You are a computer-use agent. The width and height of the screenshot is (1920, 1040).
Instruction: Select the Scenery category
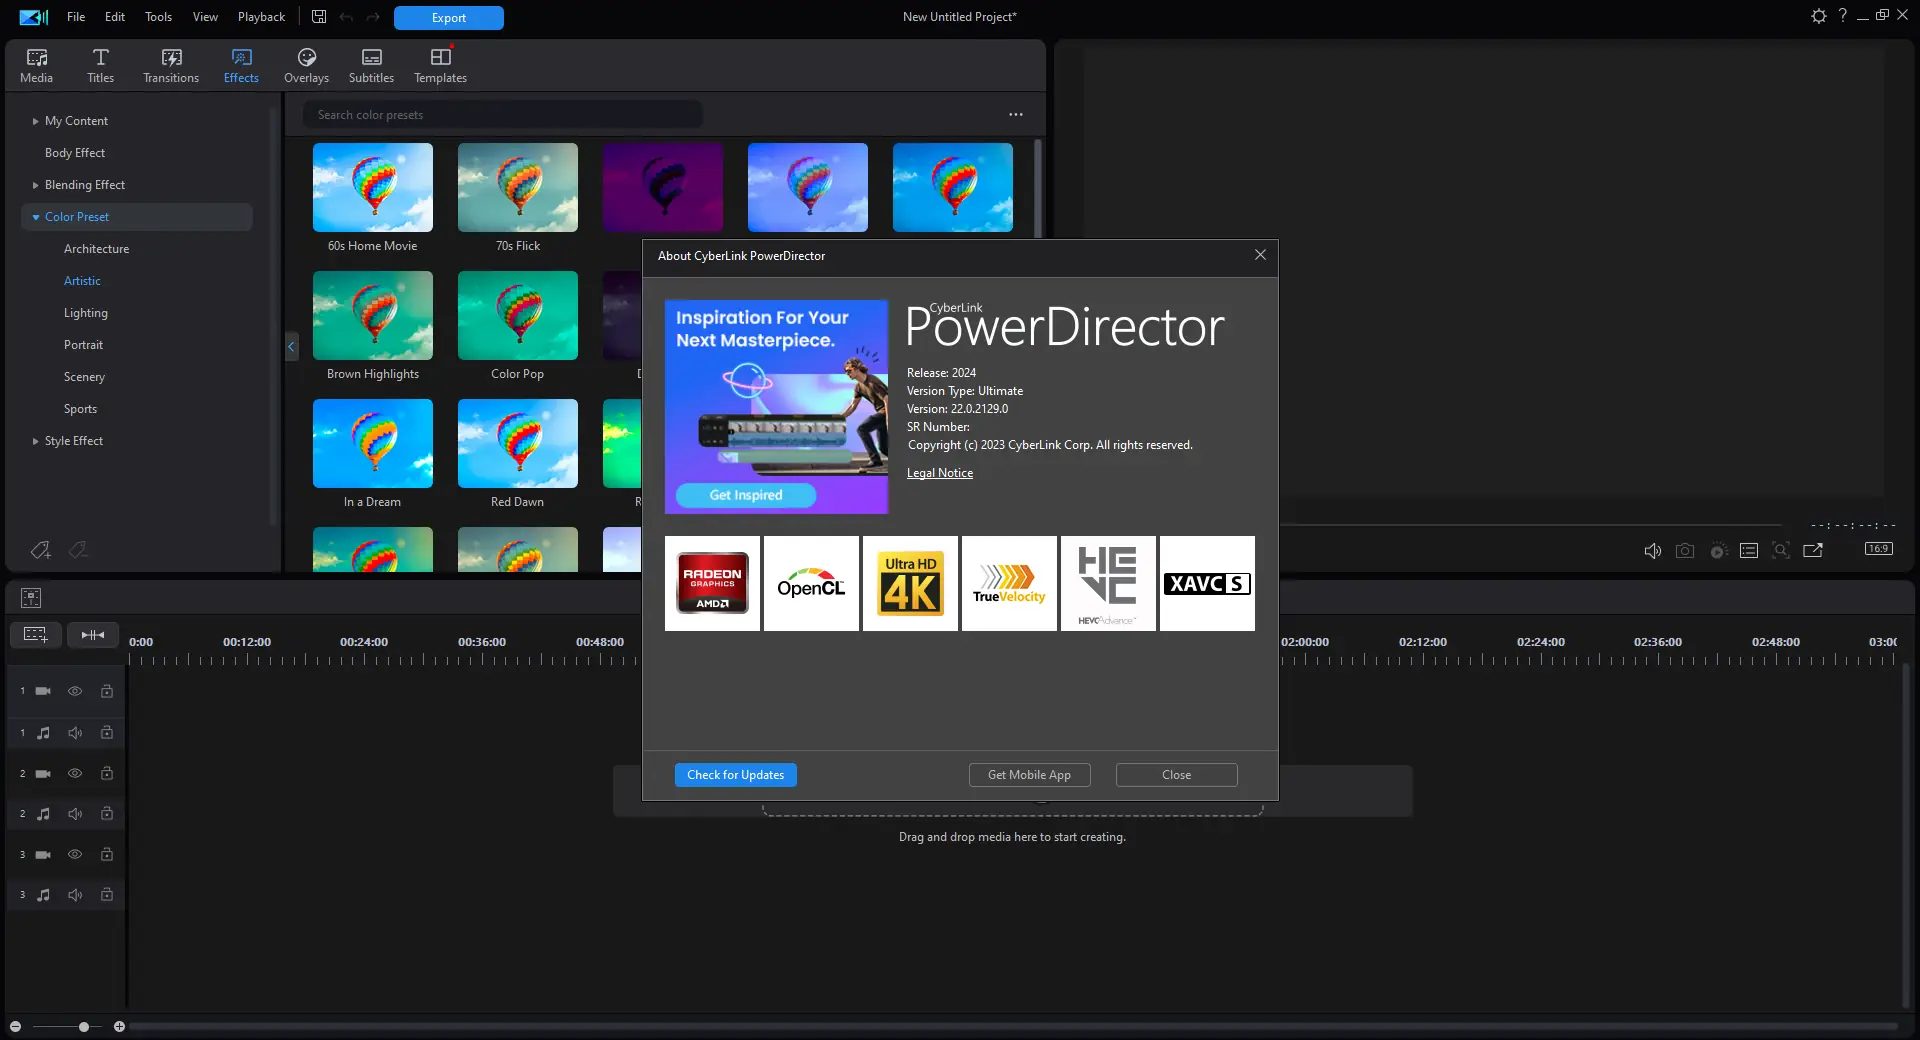click(x=84, y=377)
